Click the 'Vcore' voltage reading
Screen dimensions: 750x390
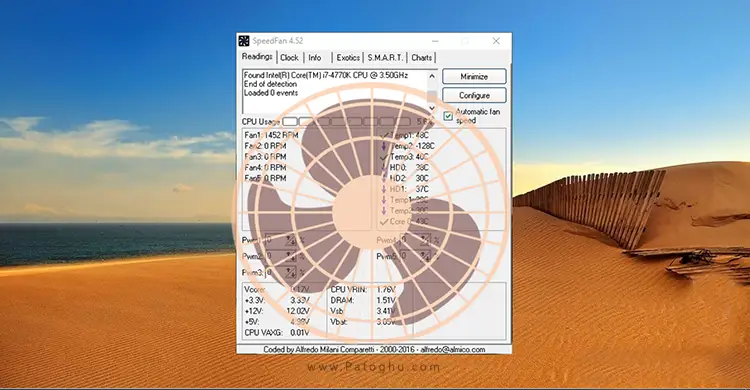pyautogui.click(x=276, y=290)
